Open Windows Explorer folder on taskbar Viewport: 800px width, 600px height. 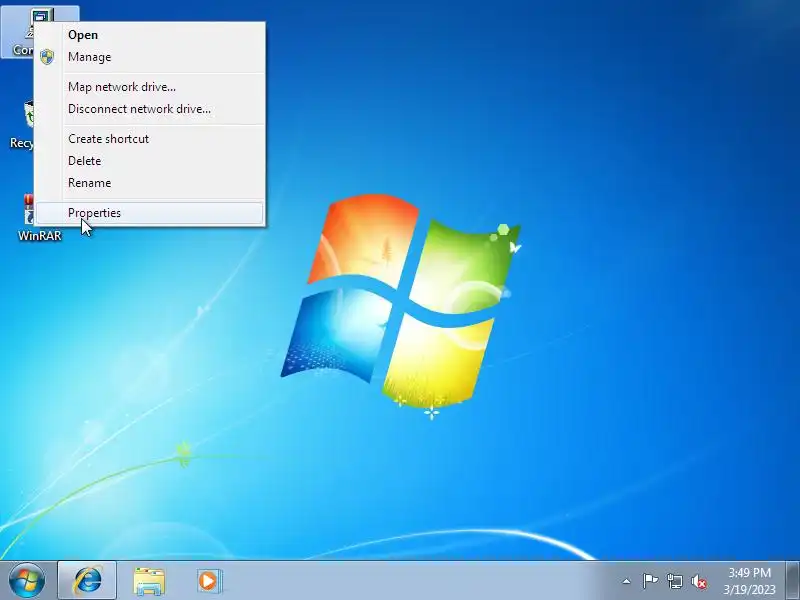(x=149, y=581)
